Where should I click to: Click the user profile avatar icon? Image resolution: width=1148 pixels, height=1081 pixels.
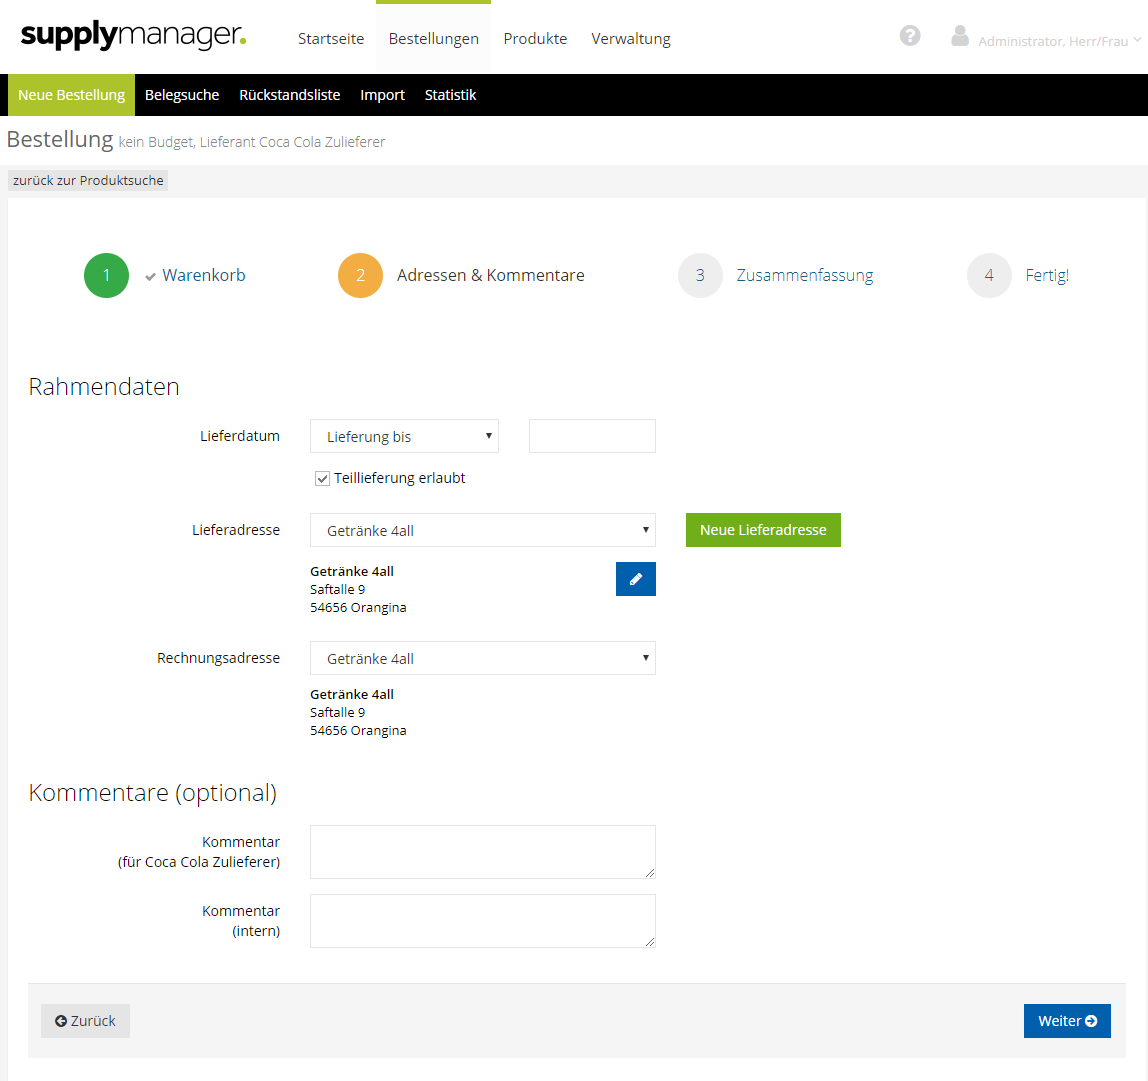coord(960,36)
